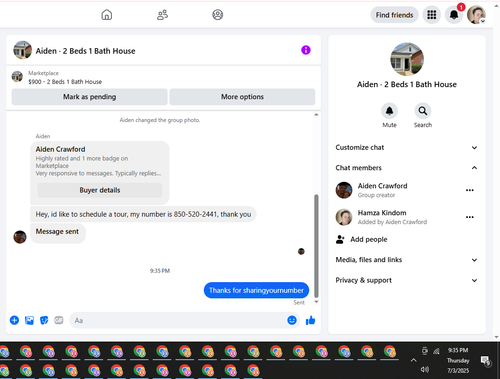Click the blue plus more actions icon
Screen dimensions: 500x379
pyautogui.click(x=14, y=320)
